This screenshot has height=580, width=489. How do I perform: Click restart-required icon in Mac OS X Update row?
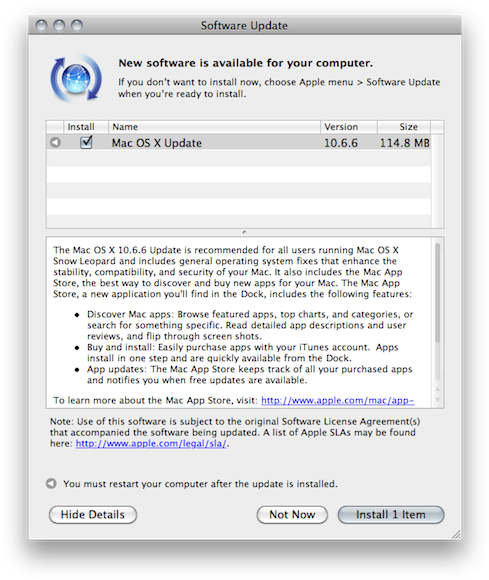pos(55,142)
